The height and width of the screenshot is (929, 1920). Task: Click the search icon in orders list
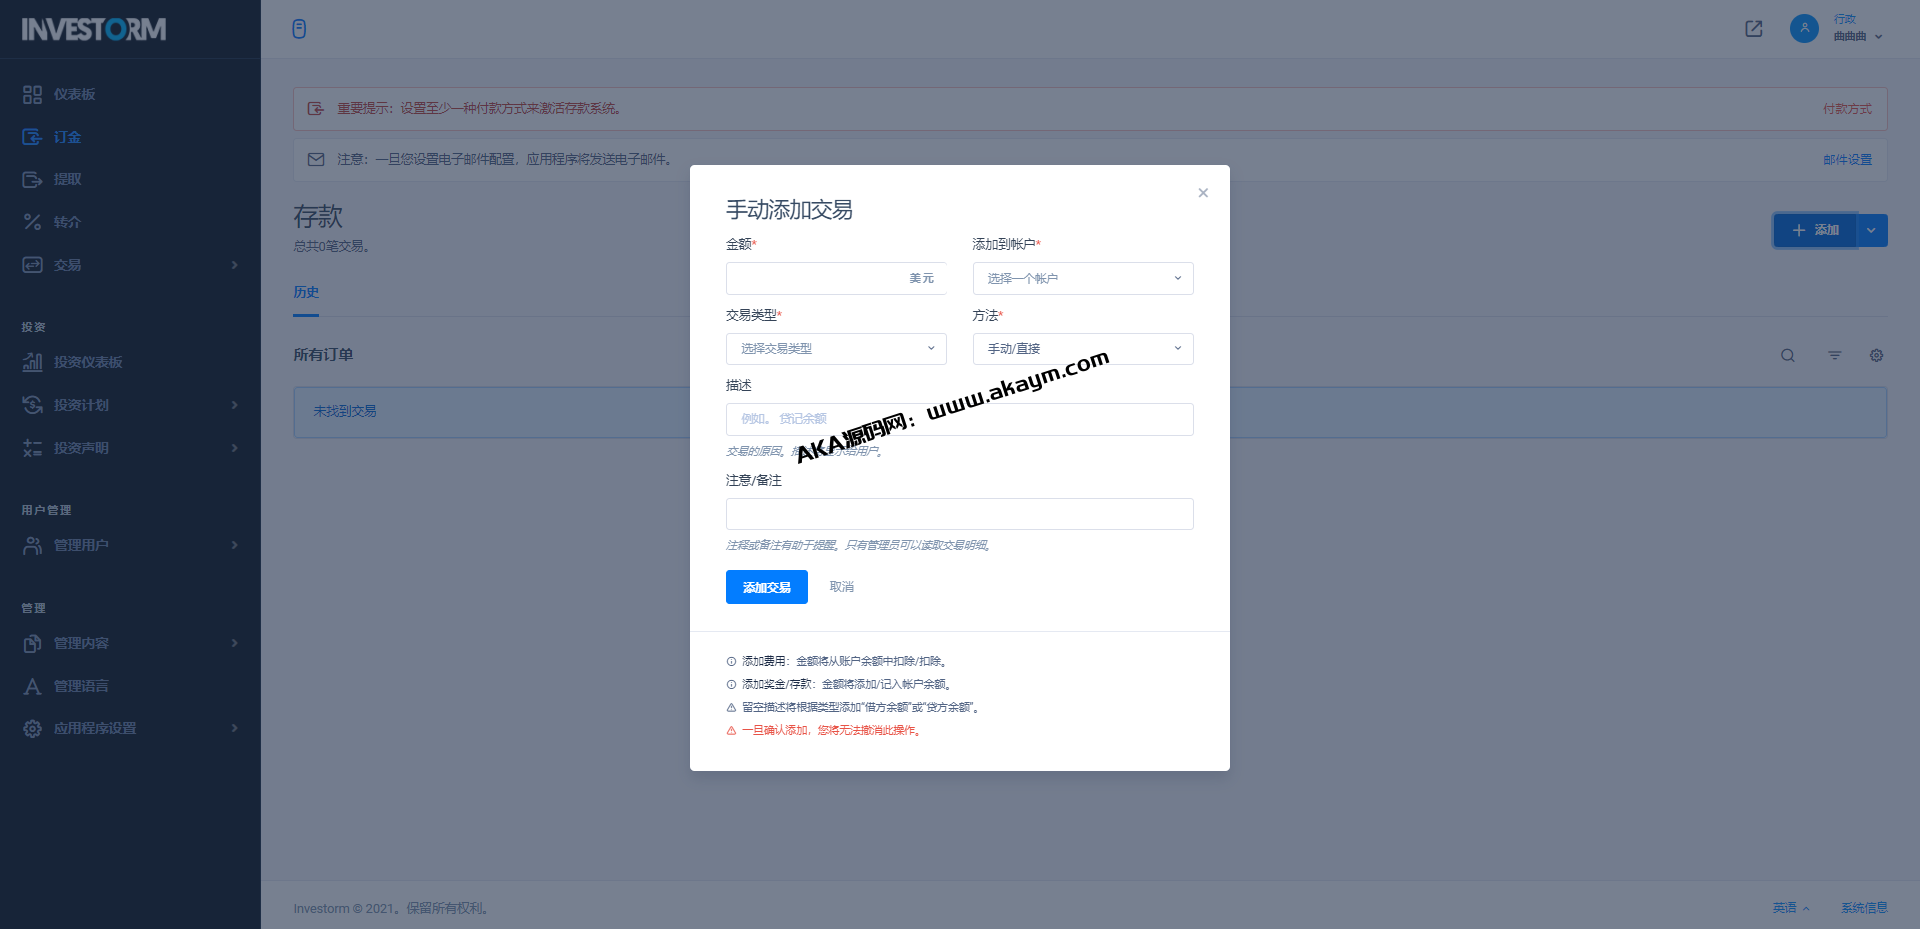coord(1787,356)
